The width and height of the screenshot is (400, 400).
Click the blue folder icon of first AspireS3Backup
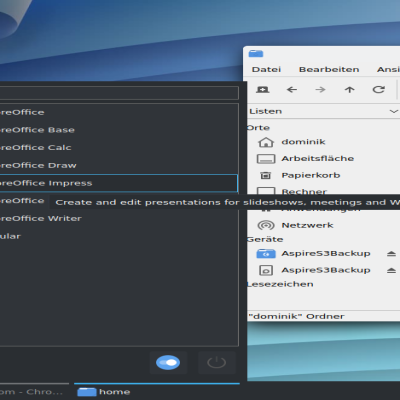(266, 254)
